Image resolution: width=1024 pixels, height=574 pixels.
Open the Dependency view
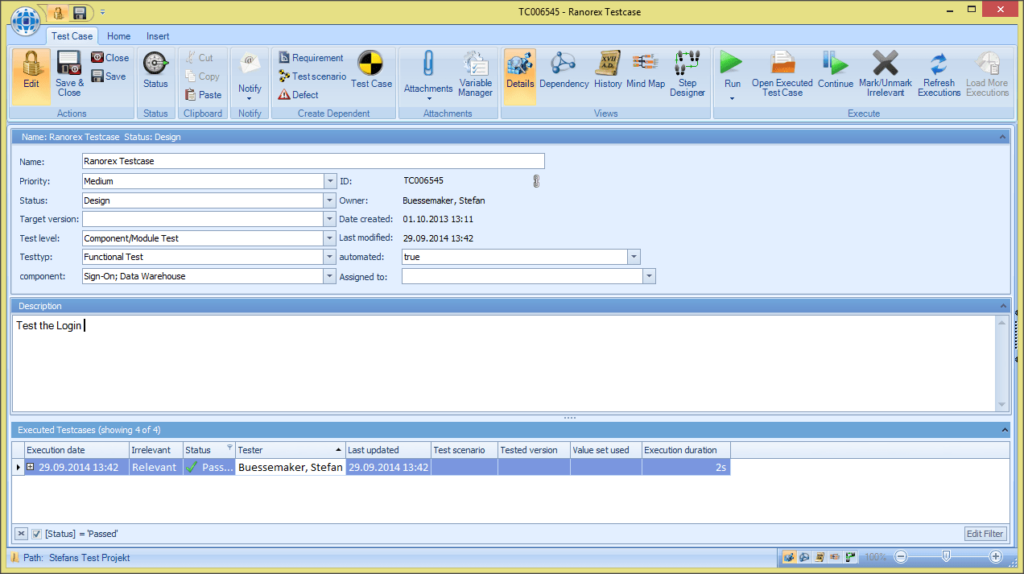click(564, 70)
